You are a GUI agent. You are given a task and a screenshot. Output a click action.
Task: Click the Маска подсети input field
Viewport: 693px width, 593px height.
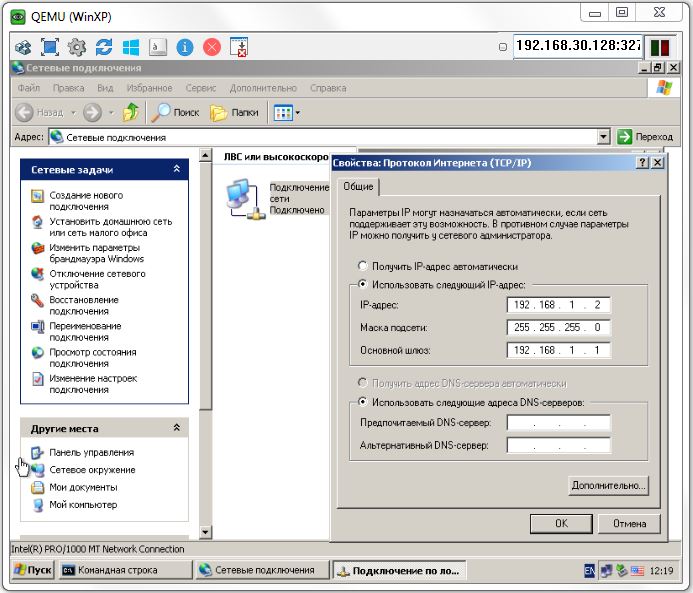559,327
